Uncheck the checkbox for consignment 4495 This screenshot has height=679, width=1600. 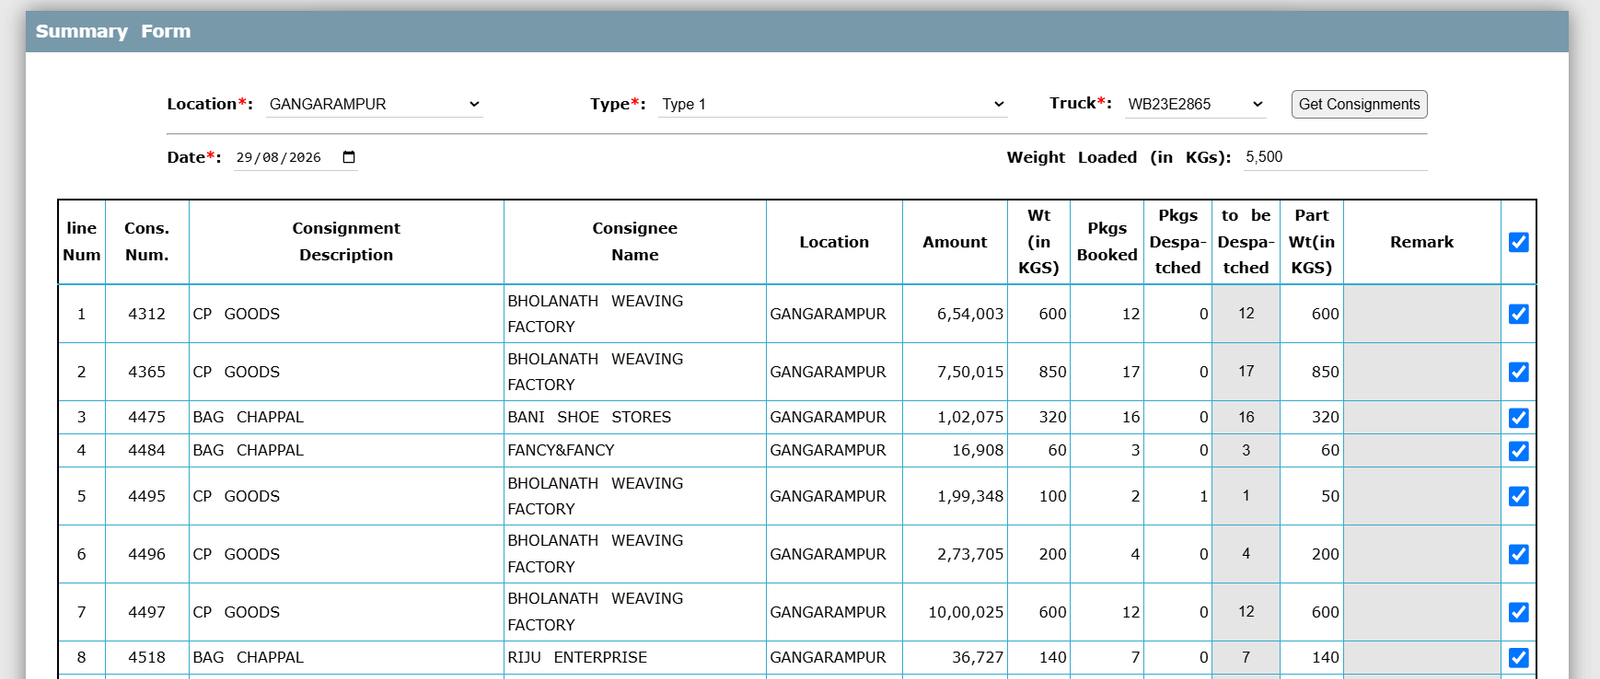1518,496
